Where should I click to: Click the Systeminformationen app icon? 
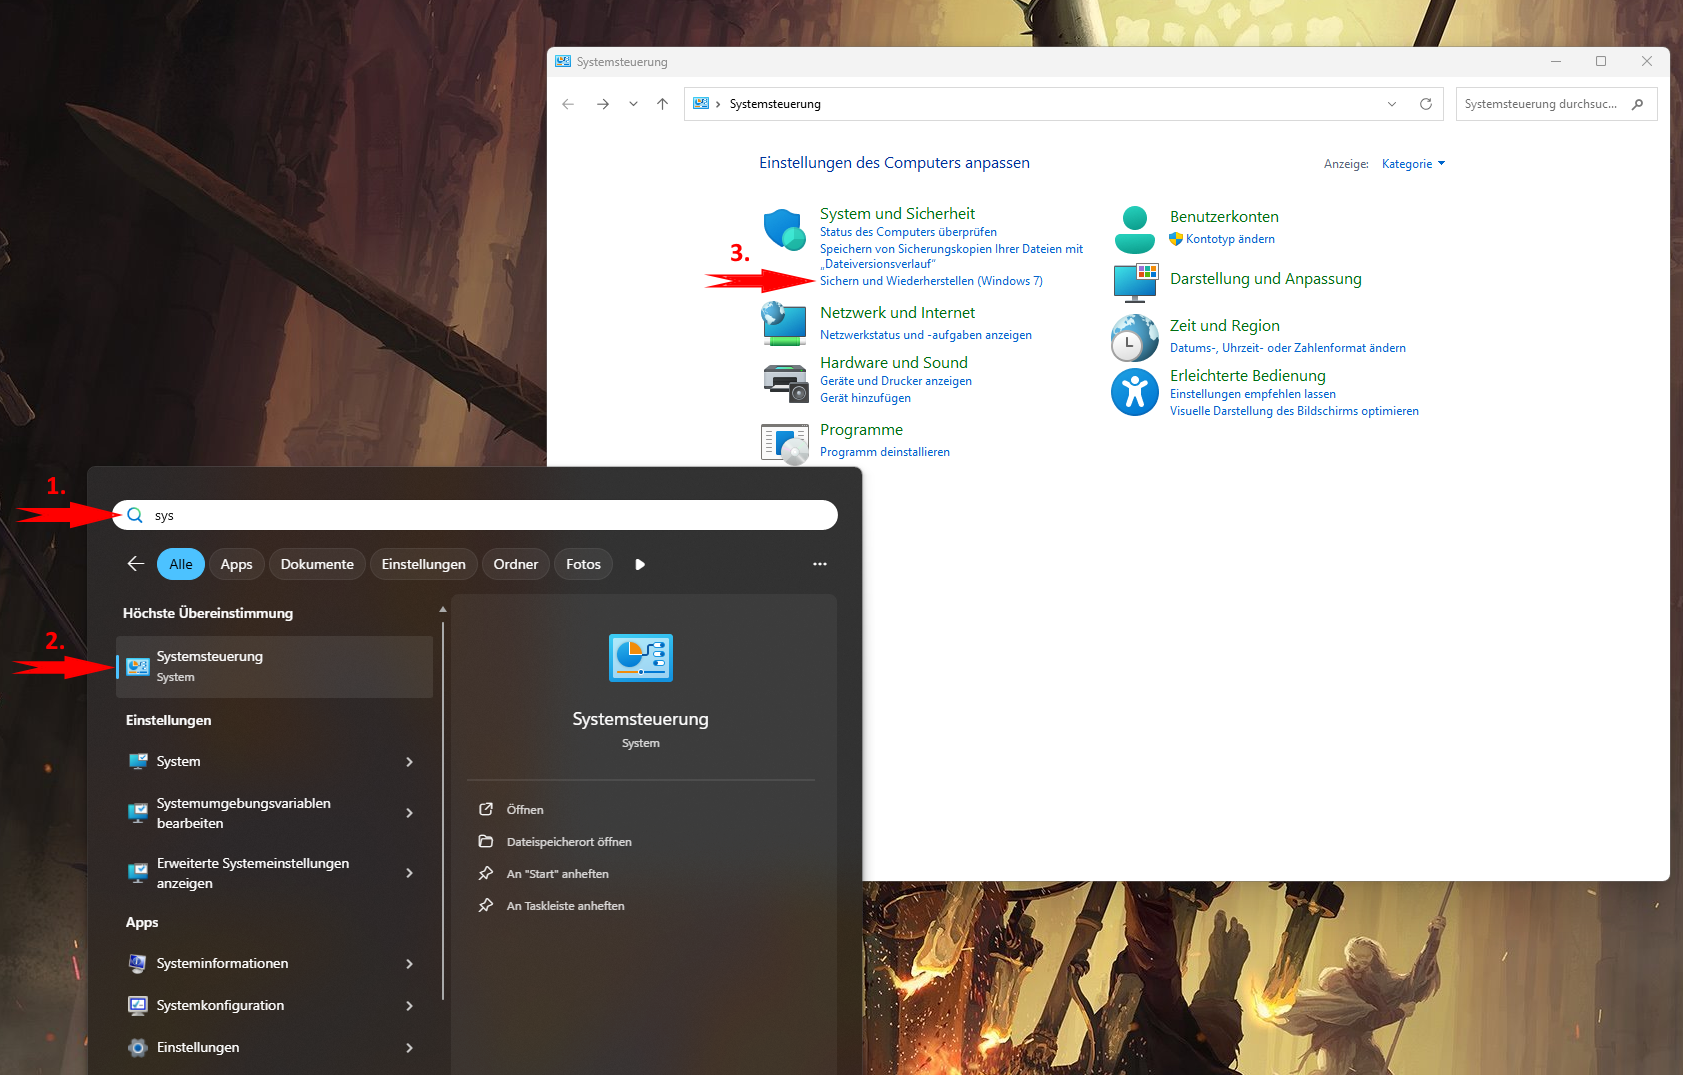point(138,963)
